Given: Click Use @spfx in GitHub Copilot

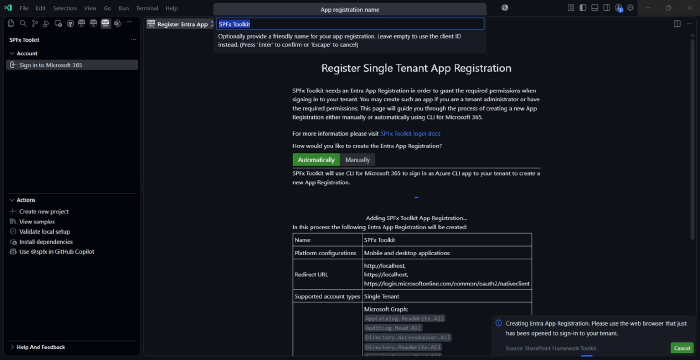Looking at the screenshot, I should pyautogui.click(x=57, y=251).
